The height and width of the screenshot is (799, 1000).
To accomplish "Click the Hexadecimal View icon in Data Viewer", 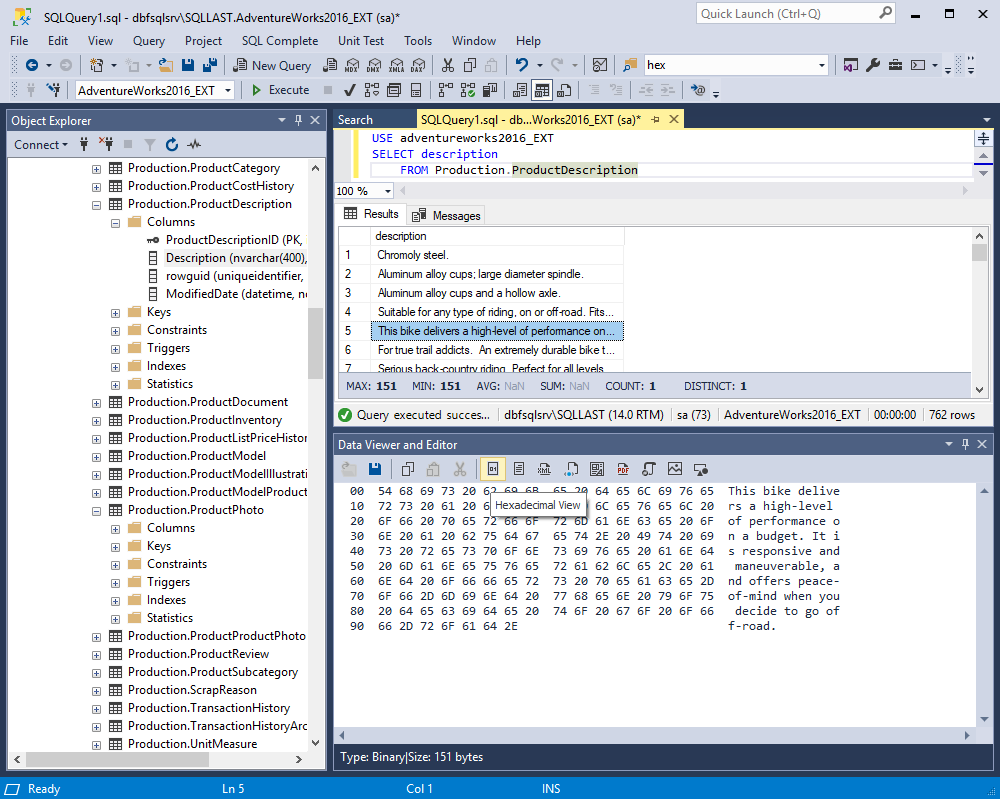I will pos(493,469).
